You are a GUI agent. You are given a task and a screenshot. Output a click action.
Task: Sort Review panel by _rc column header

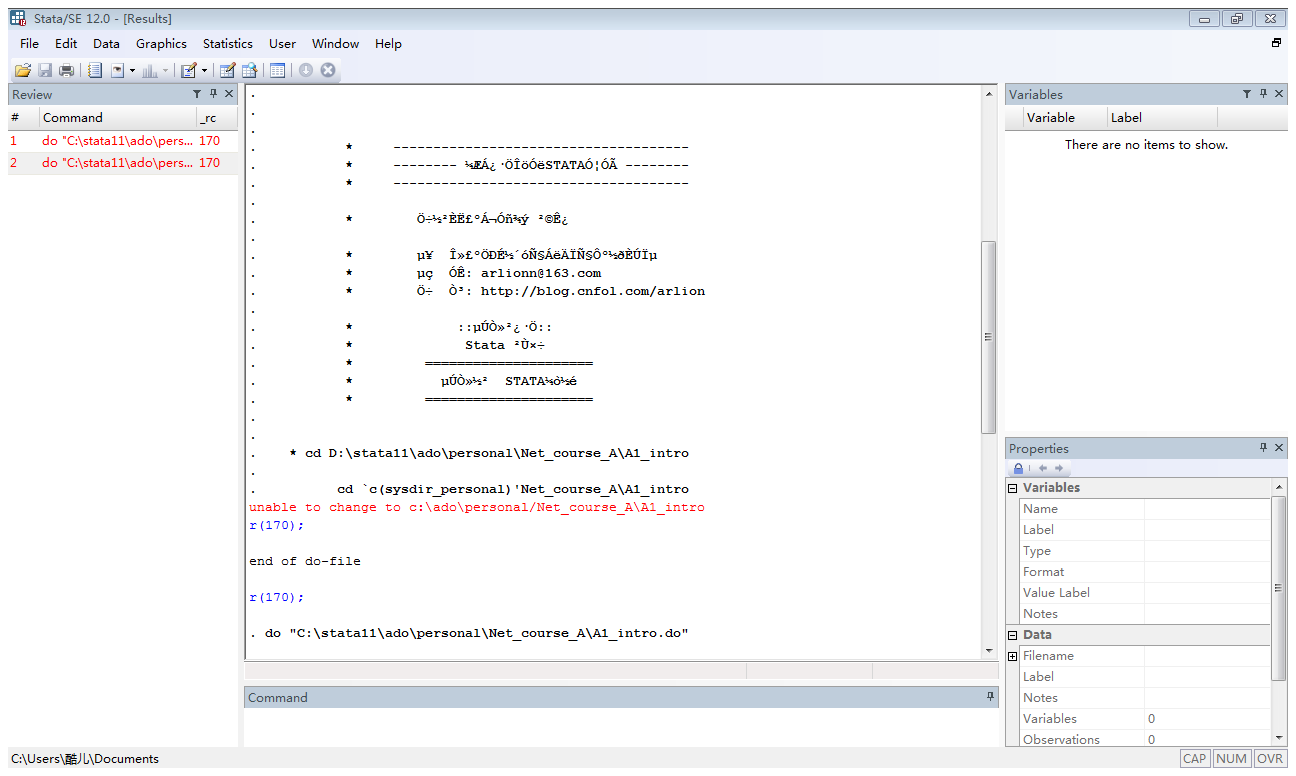click(x=216, y=117)
